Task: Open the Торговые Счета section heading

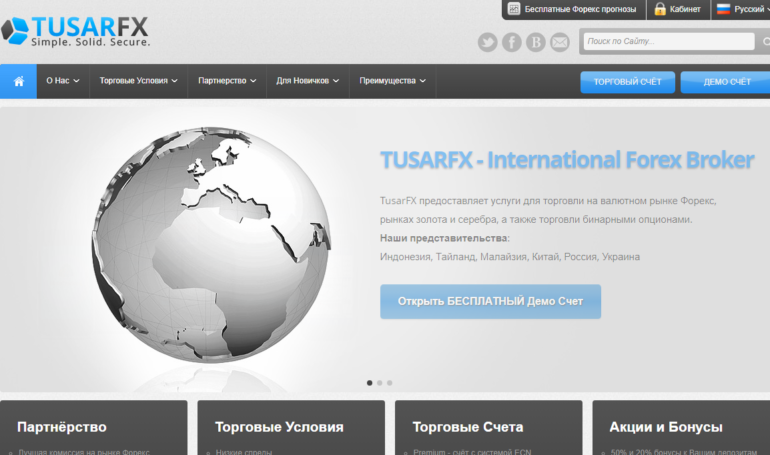Action: (x=468, y=427)
